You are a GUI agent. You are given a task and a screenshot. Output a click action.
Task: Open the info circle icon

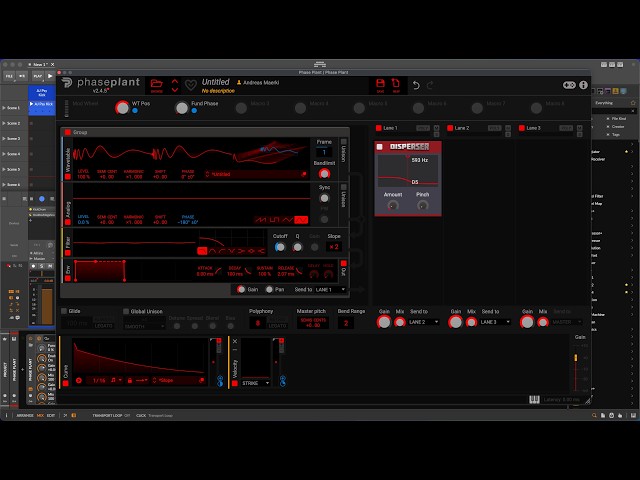[583, 85]
